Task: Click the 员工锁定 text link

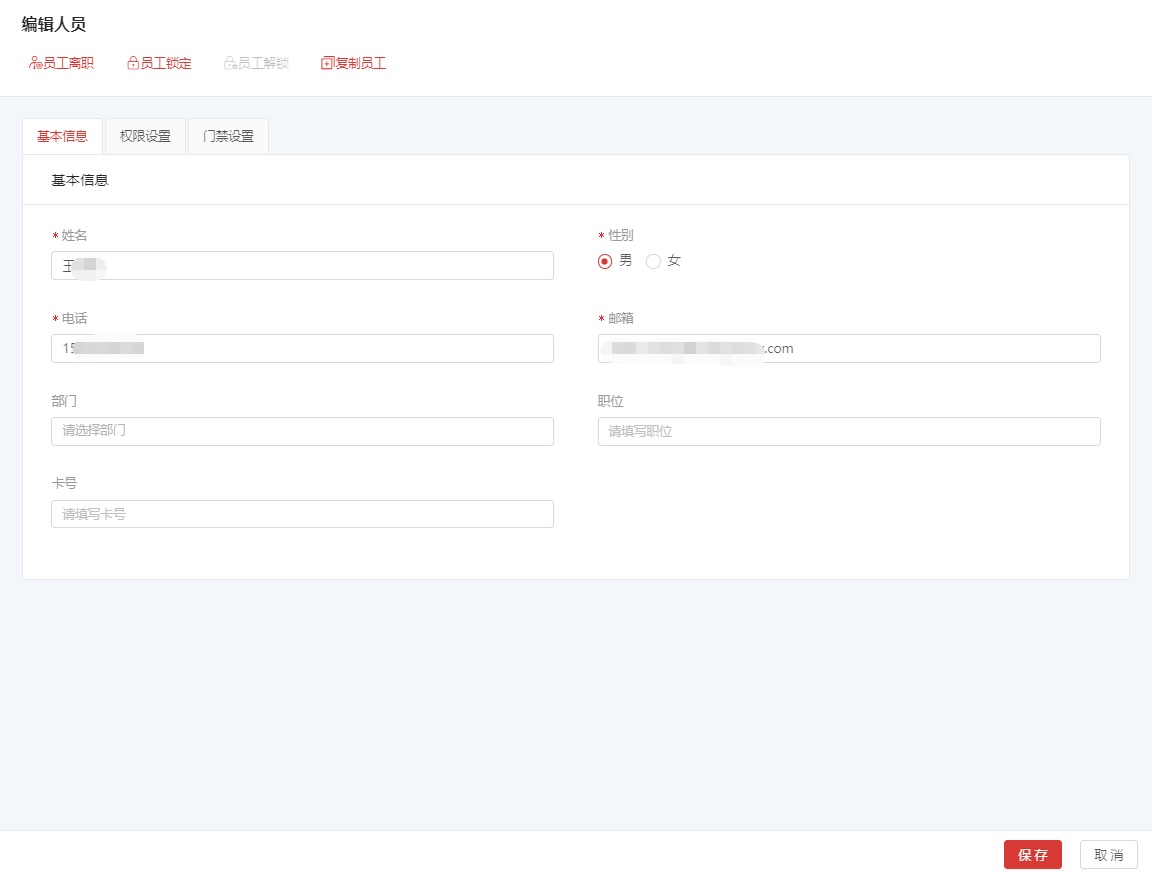Action: (x=166, y=63)
